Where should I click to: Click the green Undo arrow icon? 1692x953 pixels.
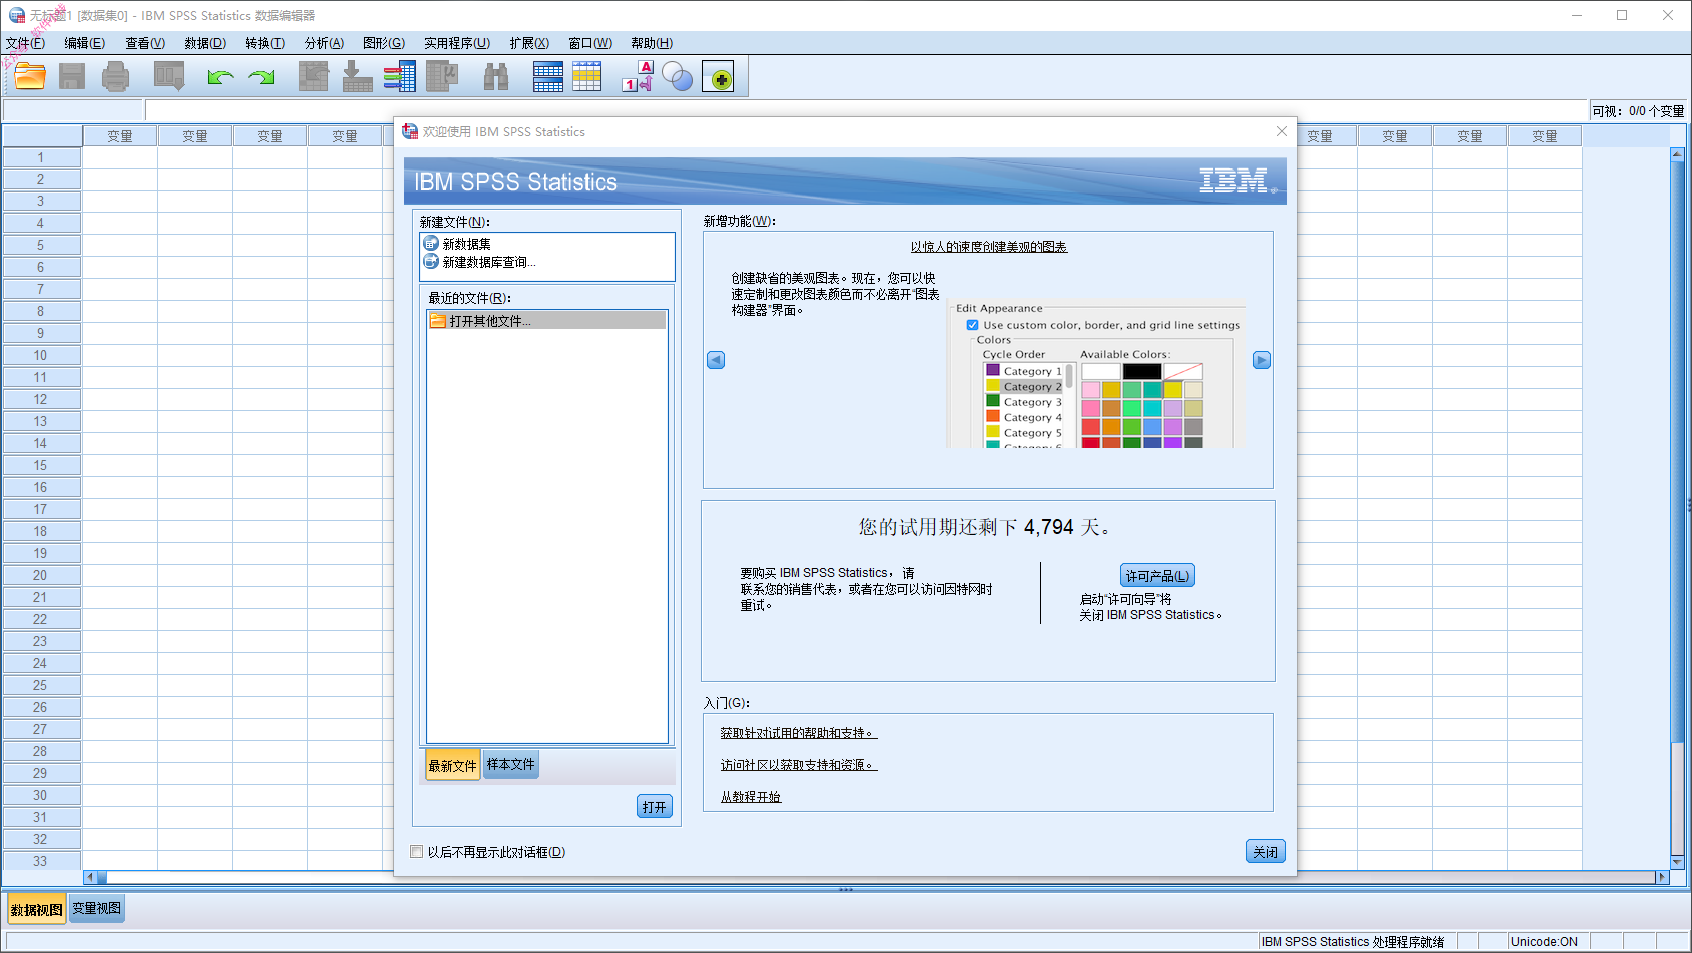click(x=220, y=77)
